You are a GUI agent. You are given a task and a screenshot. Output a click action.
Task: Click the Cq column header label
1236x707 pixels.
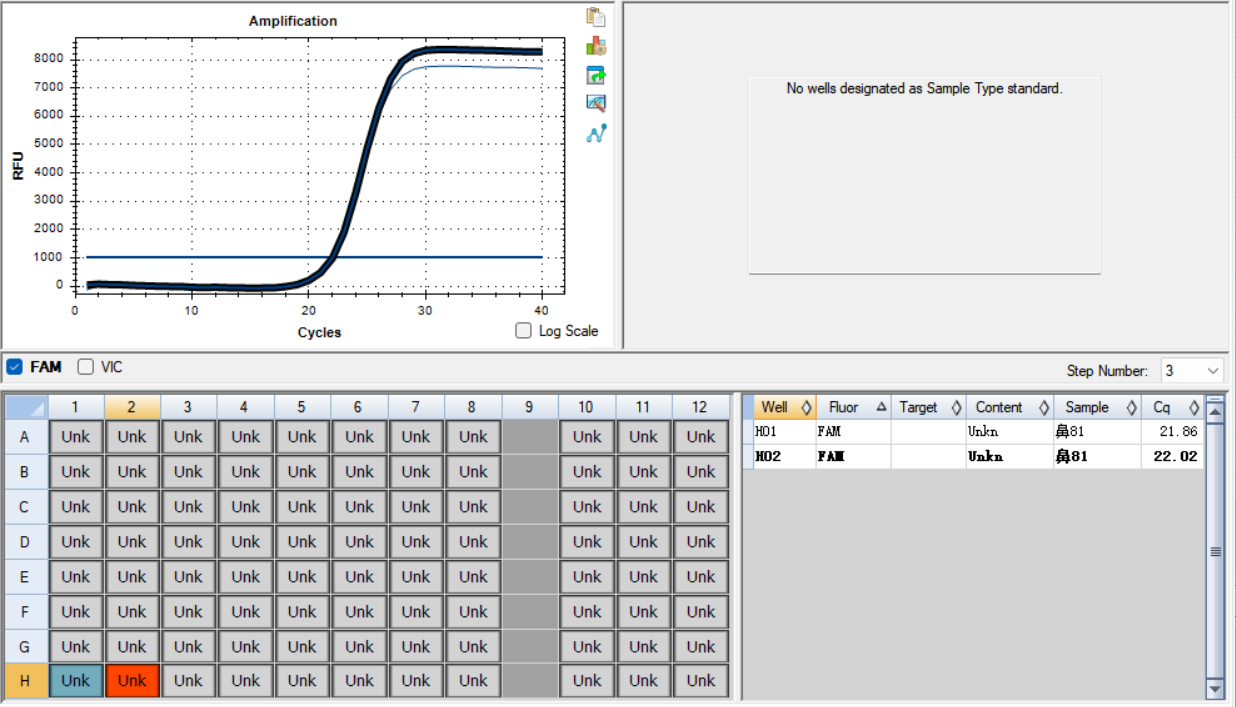[x=1162, y=407]
